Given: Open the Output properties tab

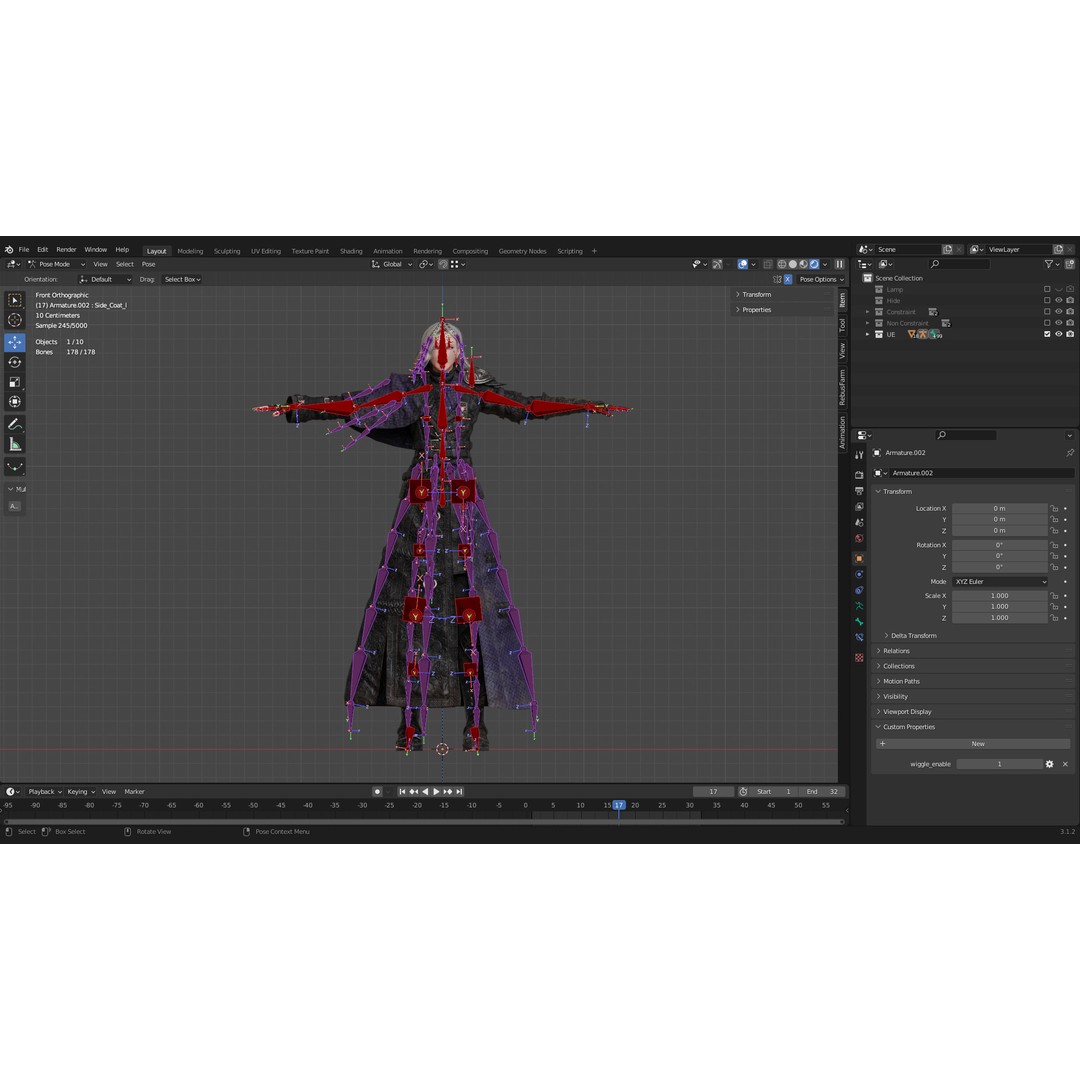Looking at the screenshot, I should (859, 491).
